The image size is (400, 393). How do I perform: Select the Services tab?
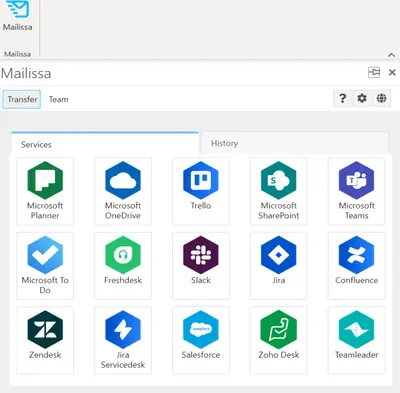click(x=105, y=143)
